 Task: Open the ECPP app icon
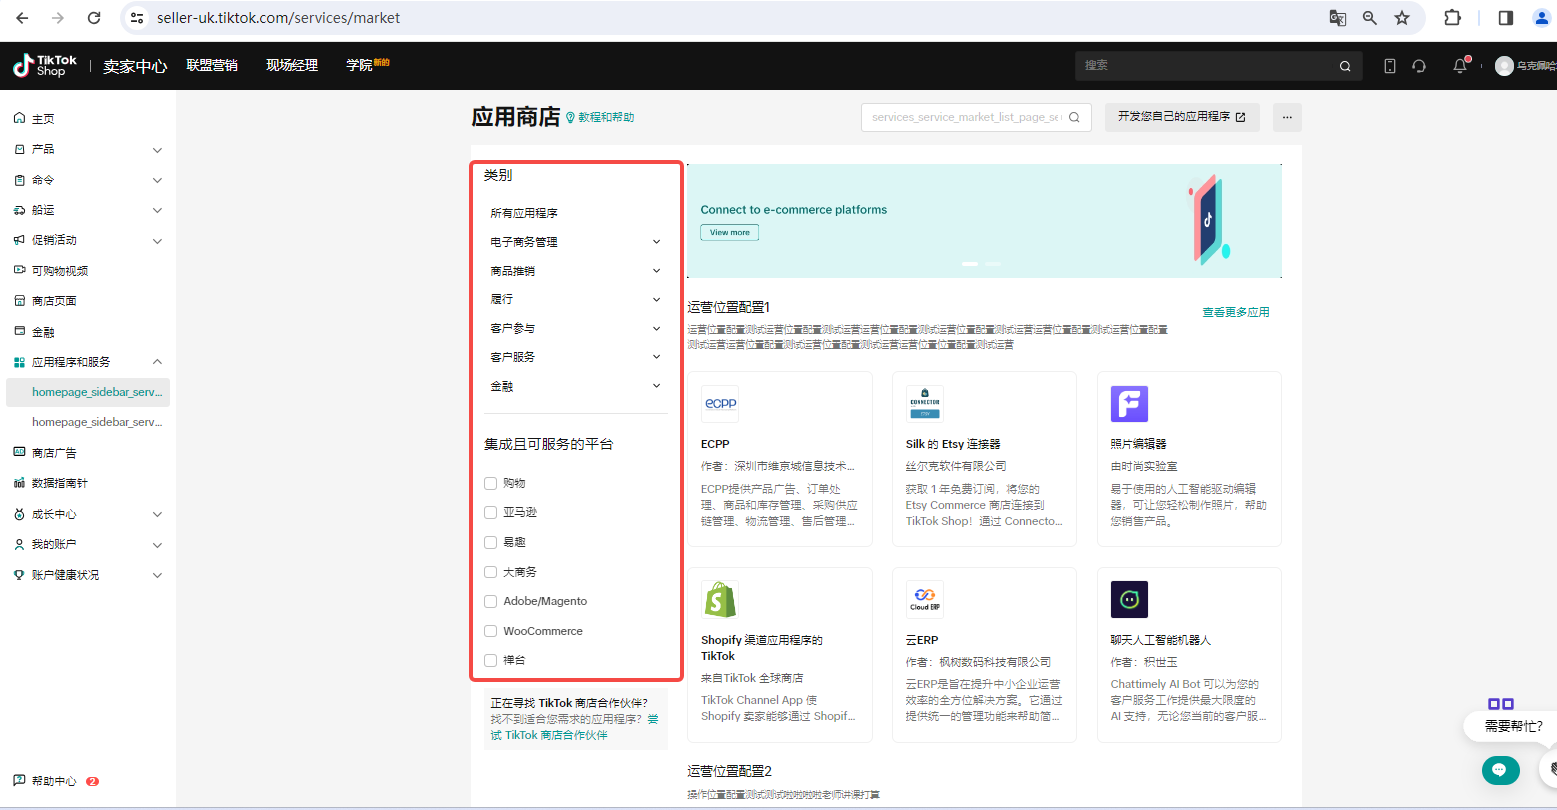click(x=720, y=404)
